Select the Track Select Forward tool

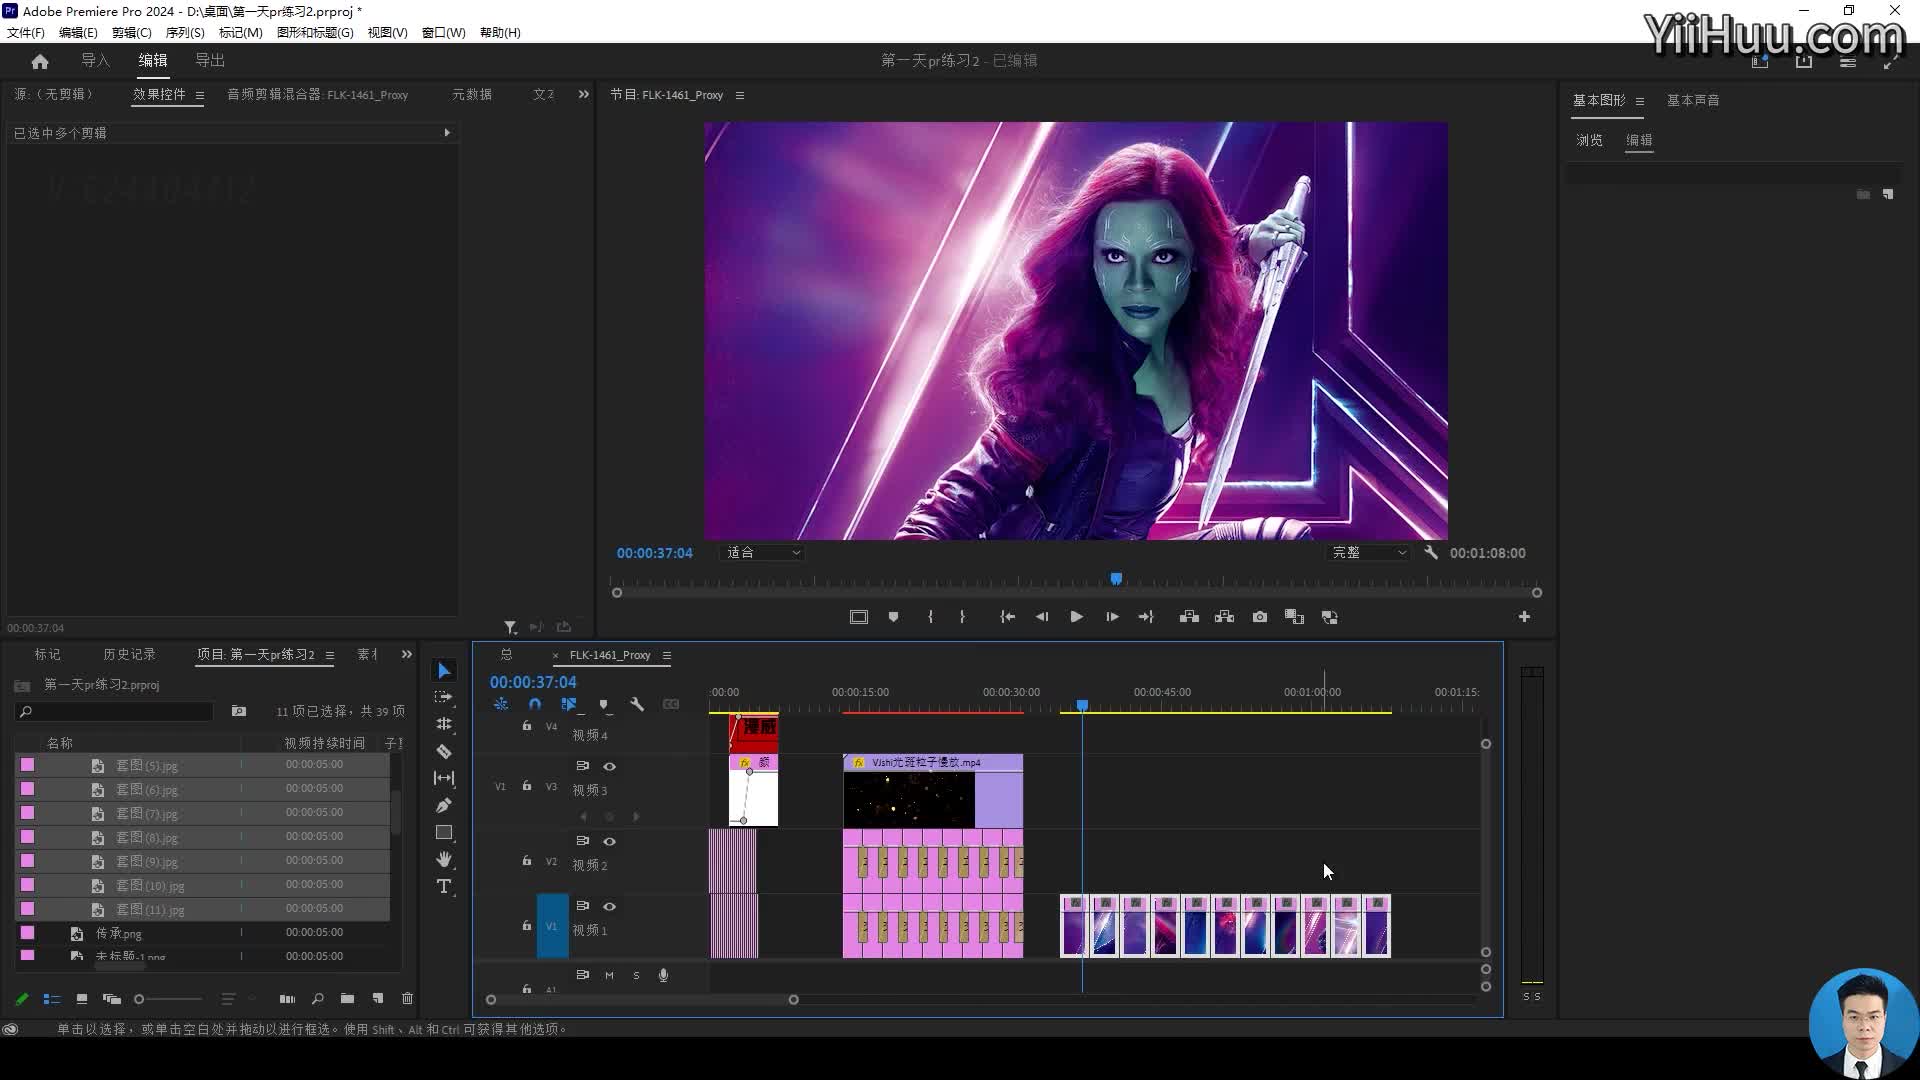coord(444,697)
